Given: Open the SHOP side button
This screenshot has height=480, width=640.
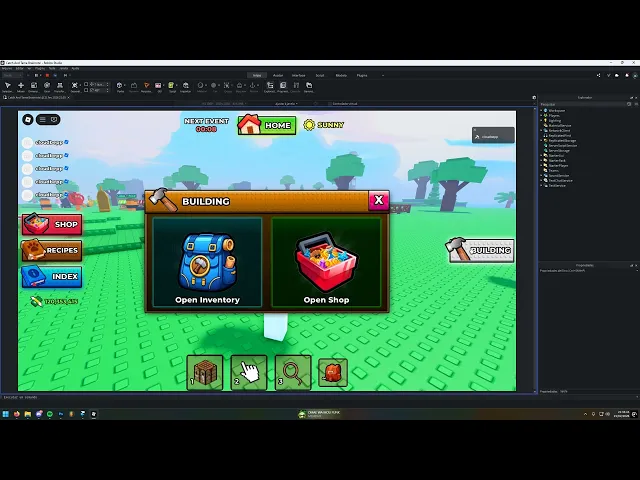Looking at the screenshot, I should tap(52, 224).
